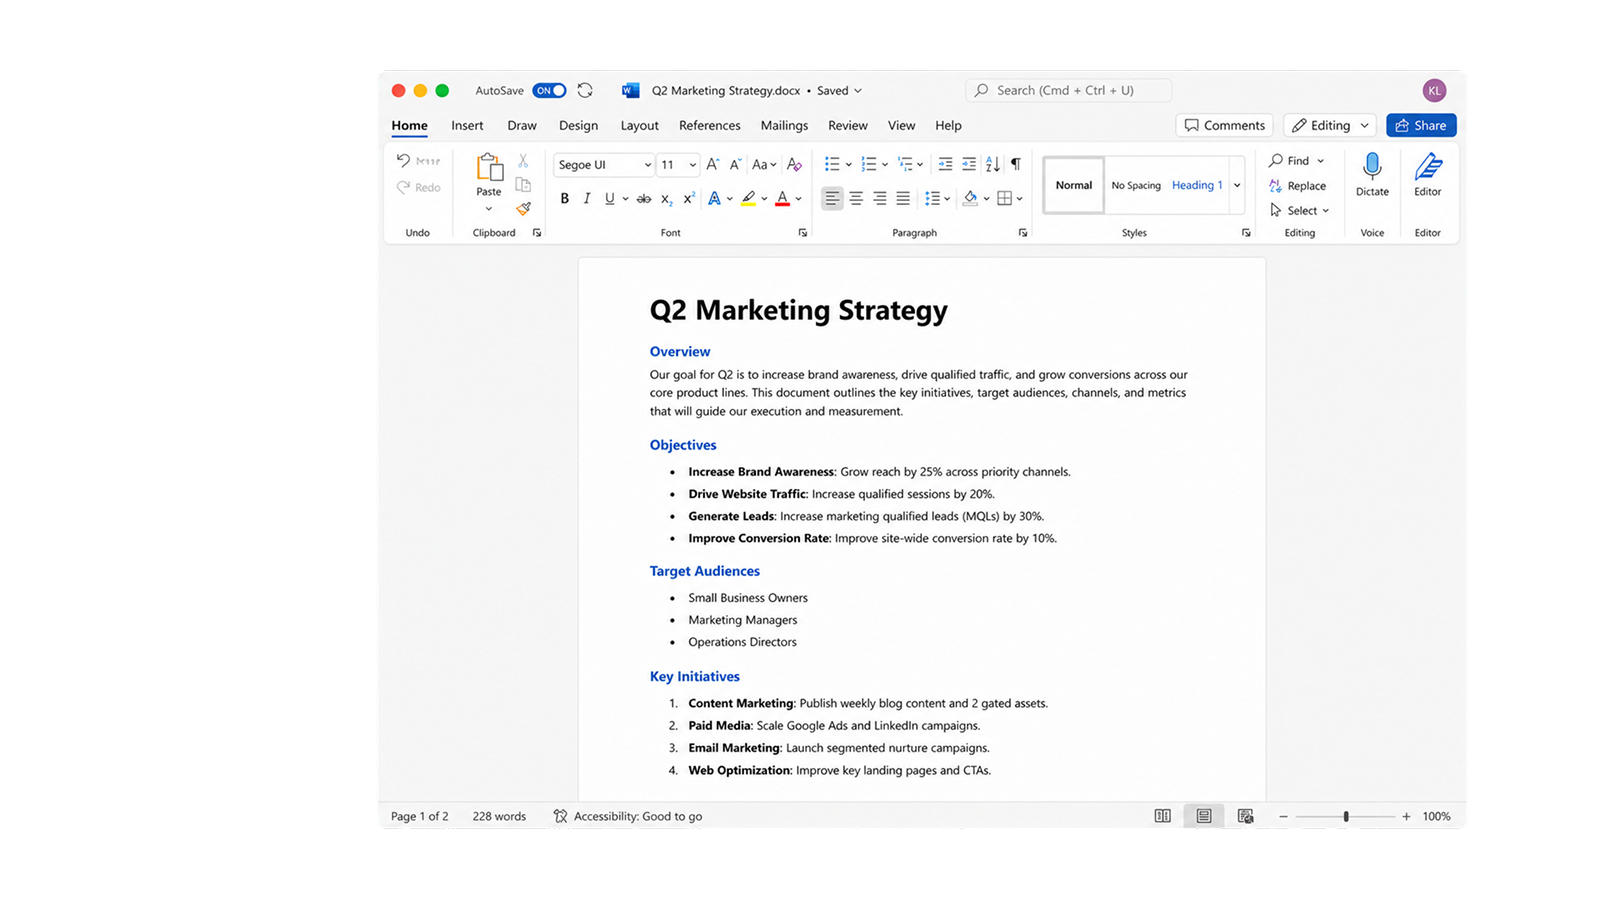Toggle the AutoSave switch off

point(549,90)
